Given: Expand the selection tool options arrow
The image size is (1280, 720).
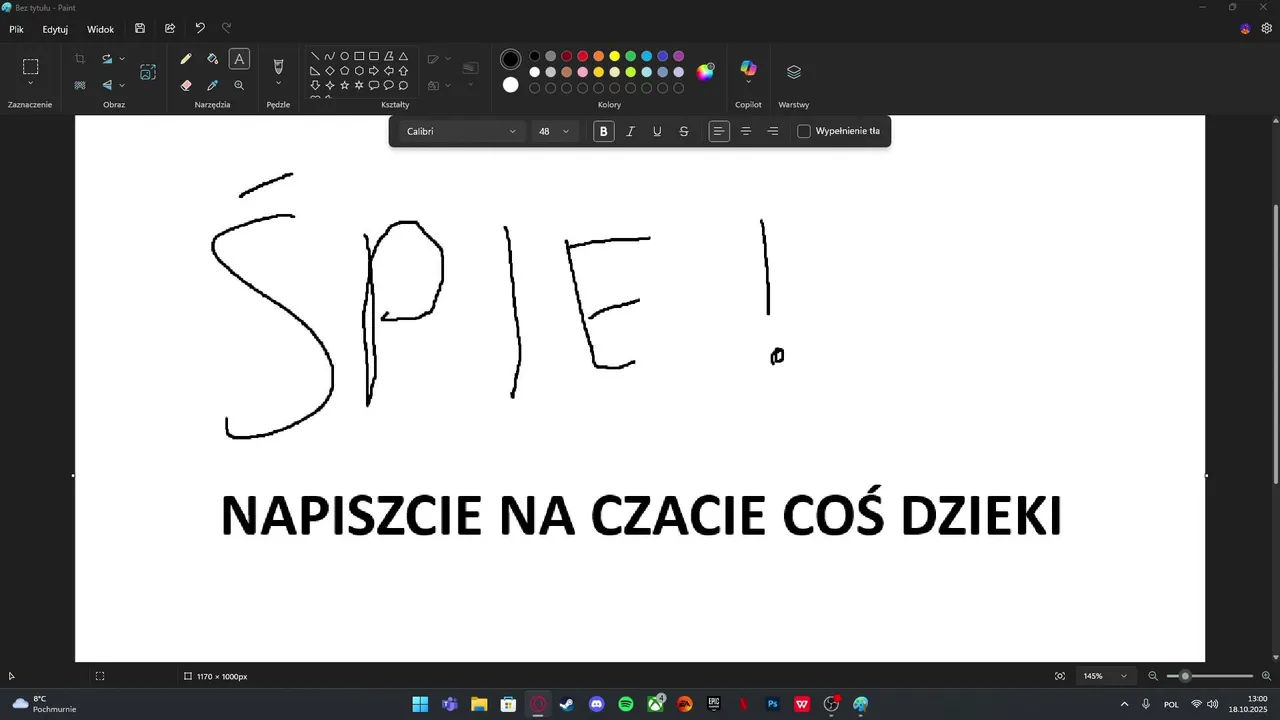Looking at the screenshot, I should point(31,83).
